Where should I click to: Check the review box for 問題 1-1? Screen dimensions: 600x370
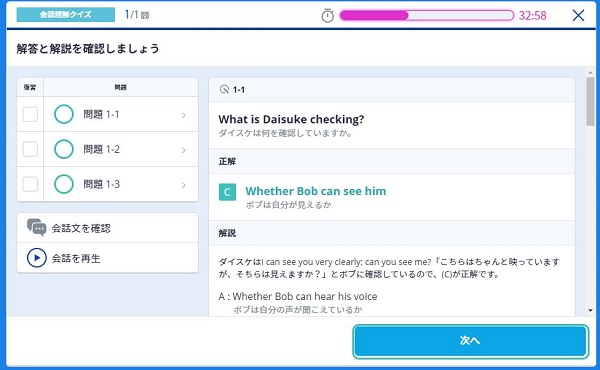click(x=30, y=114)
